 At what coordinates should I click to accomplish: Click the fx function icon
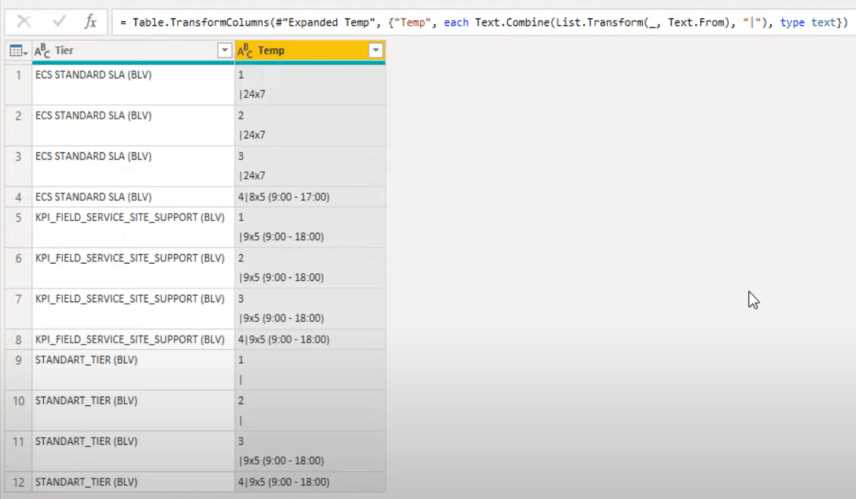pos(91,22)
